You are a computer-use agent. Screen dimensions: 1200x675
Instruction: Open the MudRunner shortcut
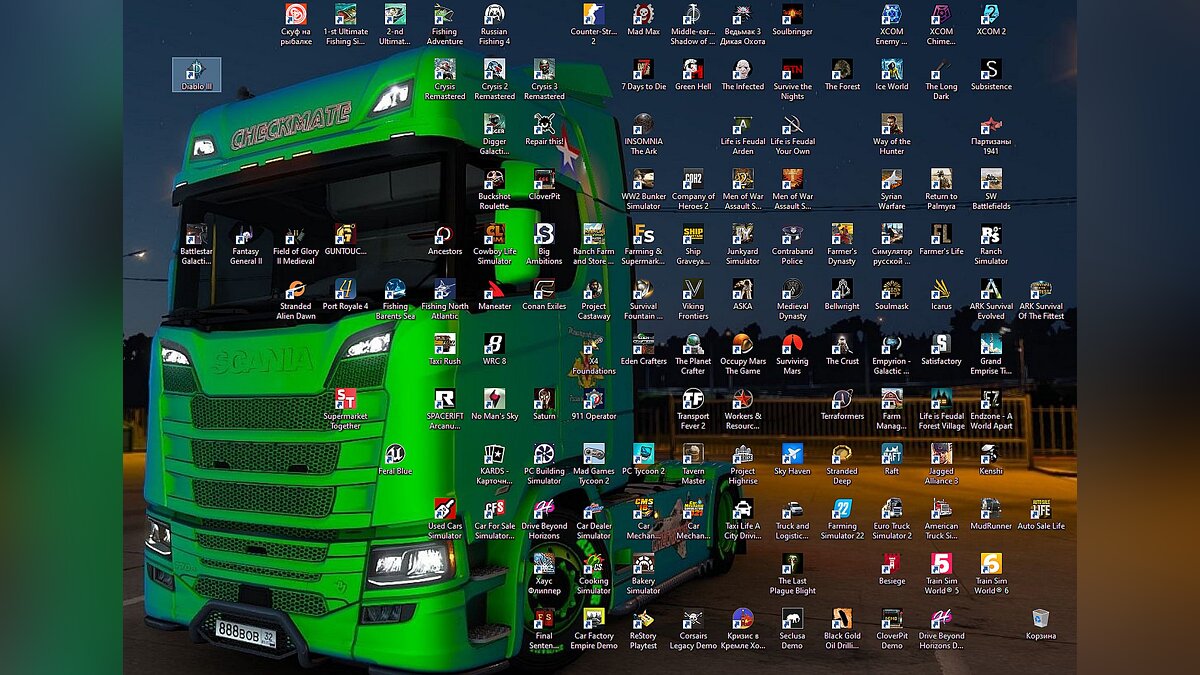pyautogui.click(x=990, y=515)
